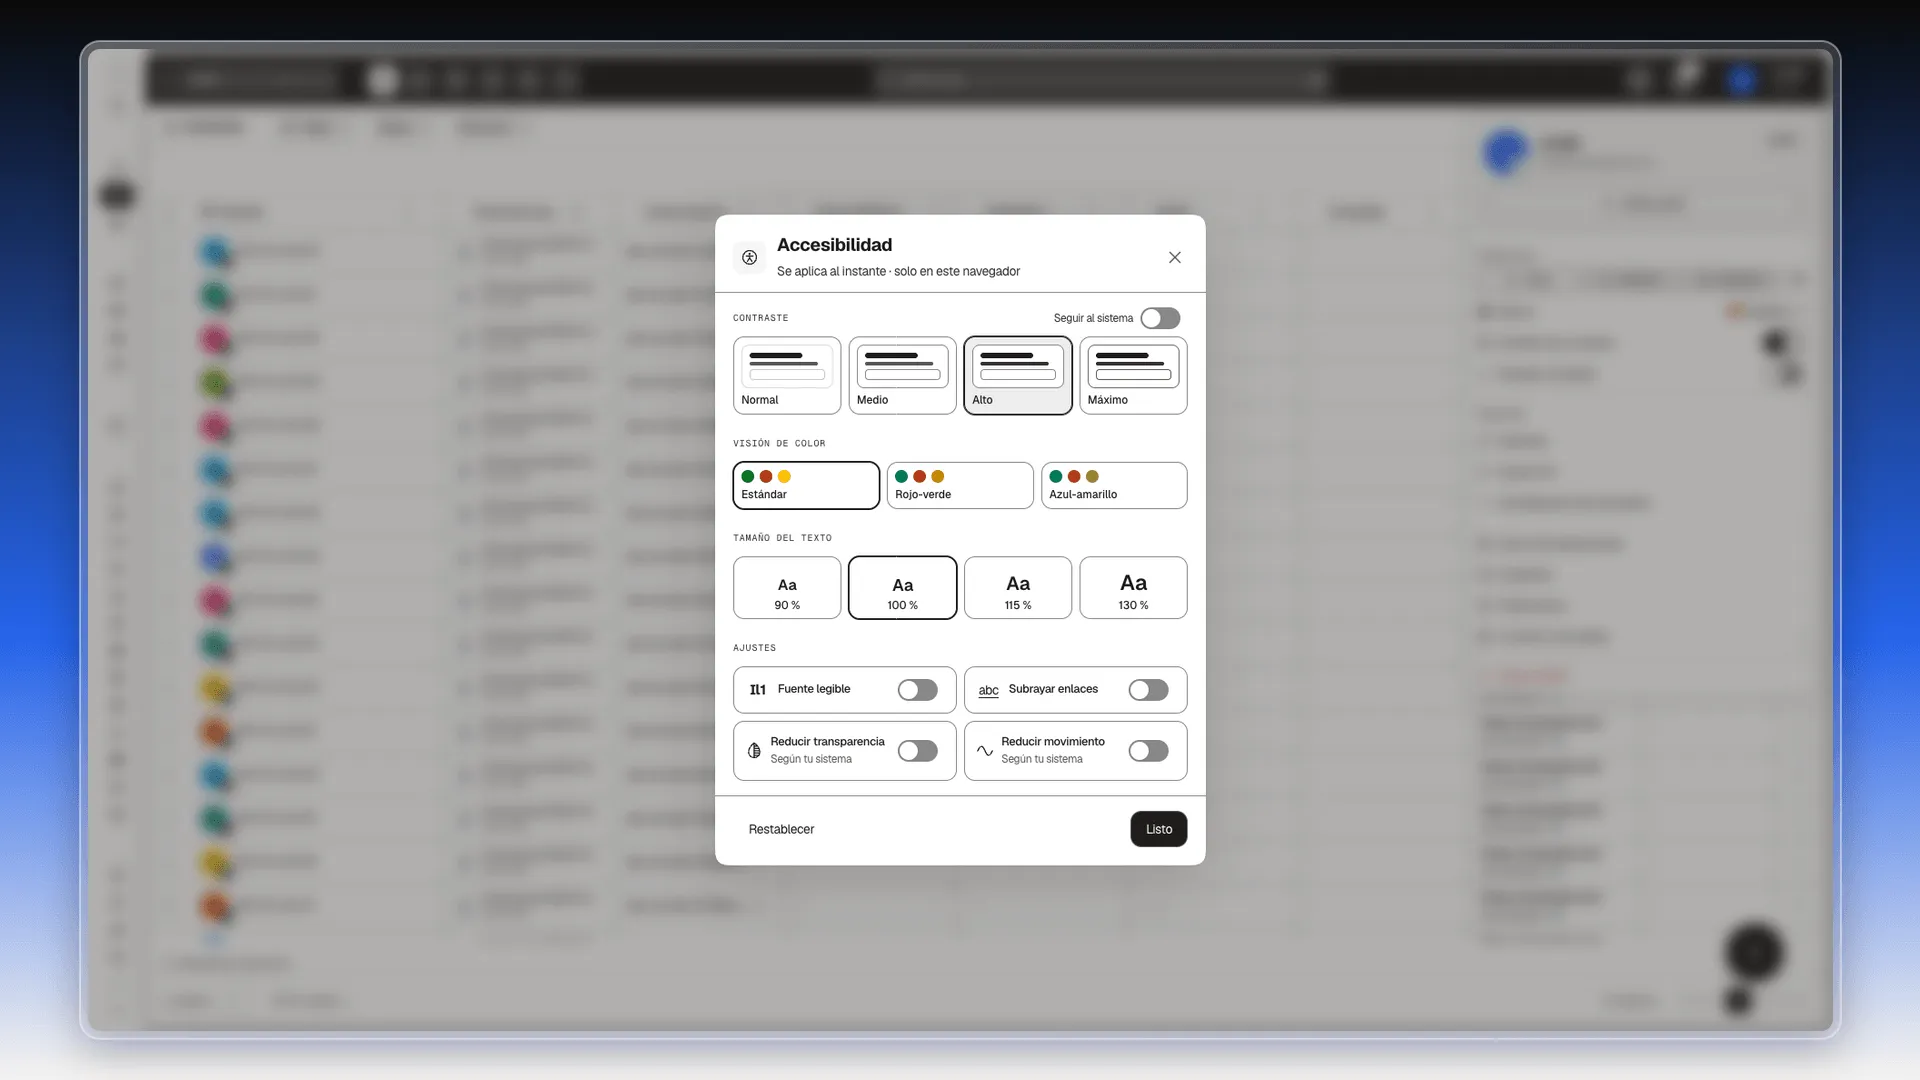Turn on Subrayar enlaces switch
Screen dimensions: 1920x1080
pos(1148,690)
